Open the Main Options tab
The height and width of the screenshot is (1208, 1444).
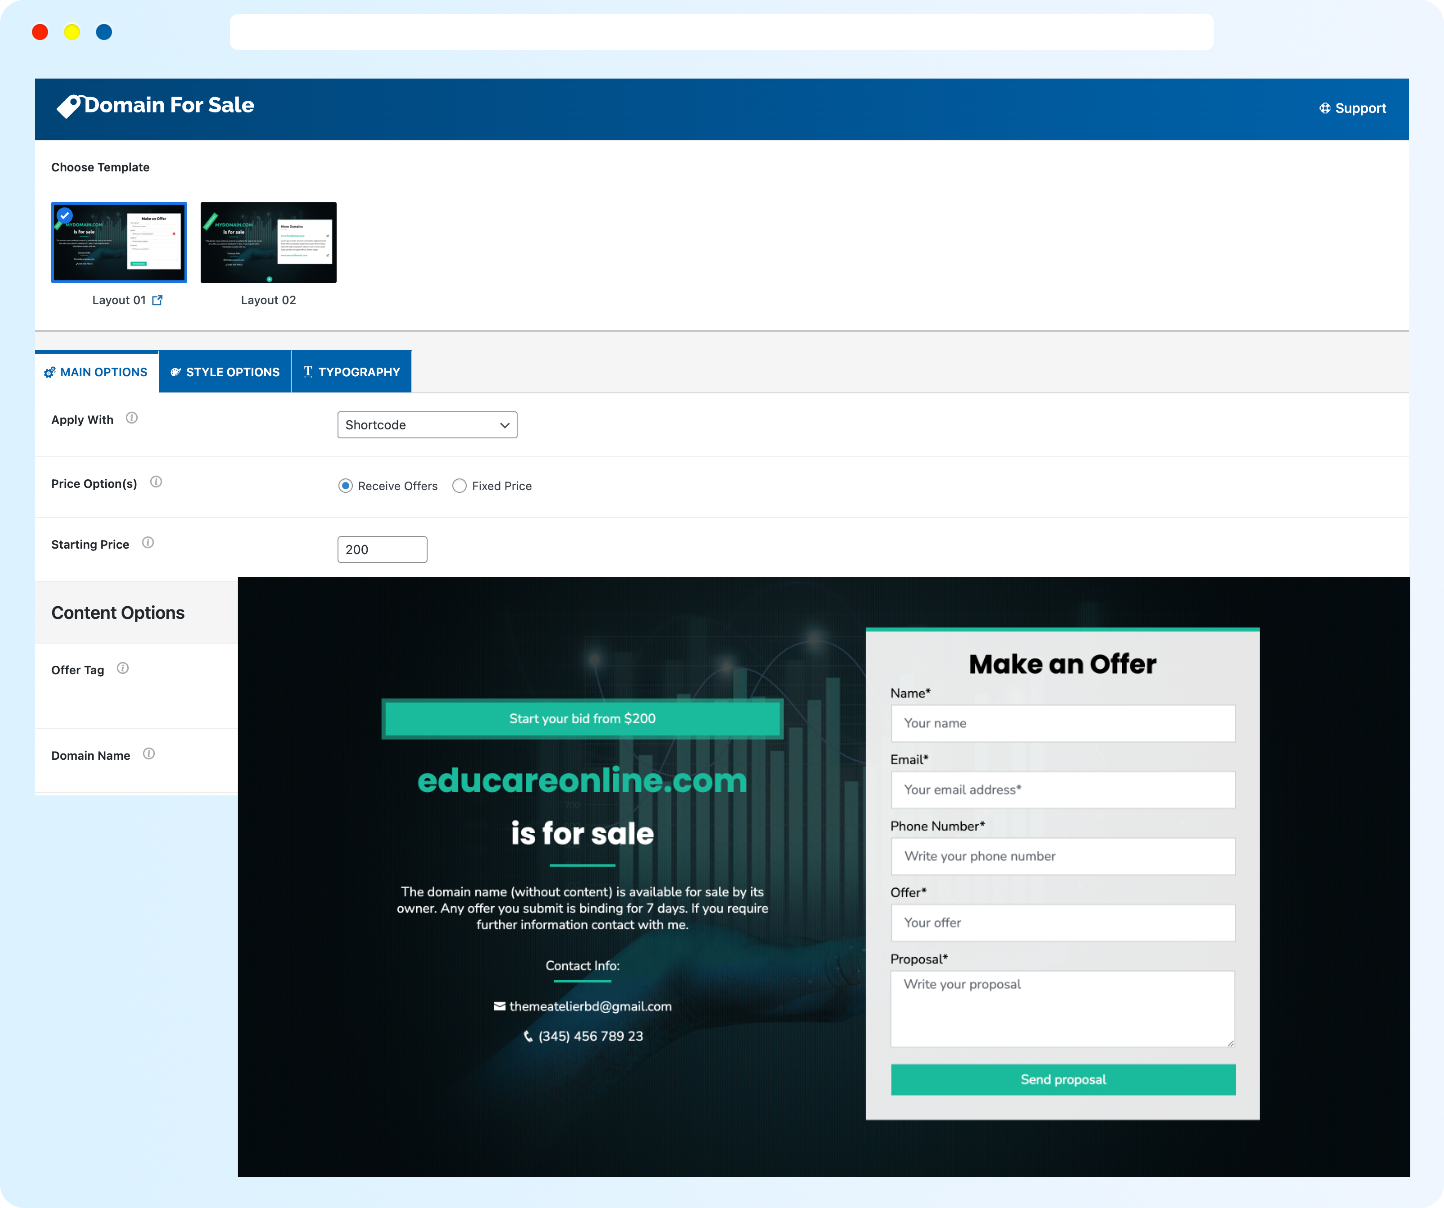[x=96, y=372]
